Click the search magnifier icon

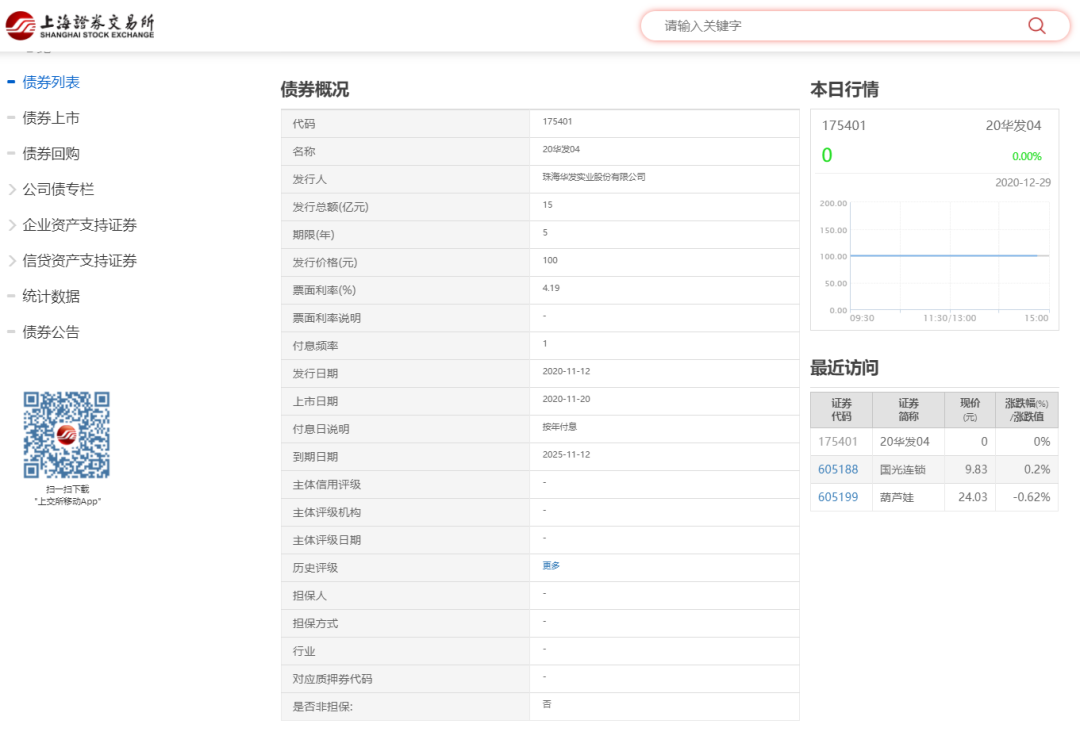tap(1037, 26)
